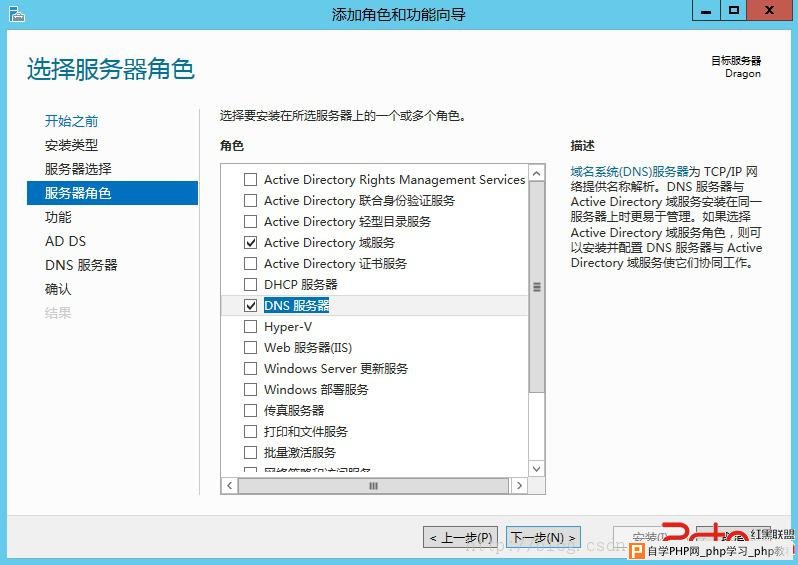The height and width of the screenshot is (565, 798).
Task: Close the Add Roles wizard window
Action: (769, 11)
